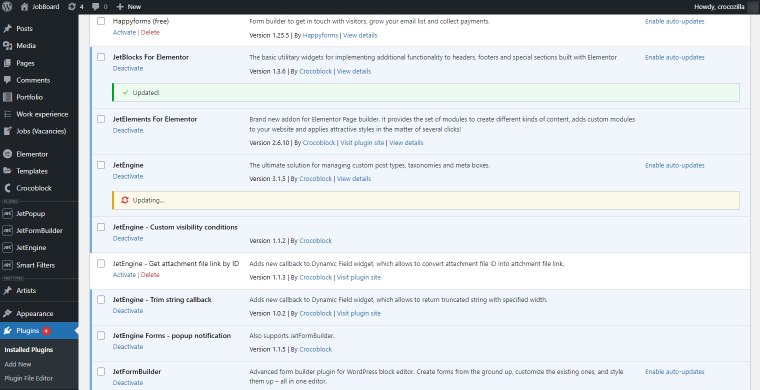Check the Happyforms (free) checkbox
This screenshot has height=390, width=760.
[101, 21]
